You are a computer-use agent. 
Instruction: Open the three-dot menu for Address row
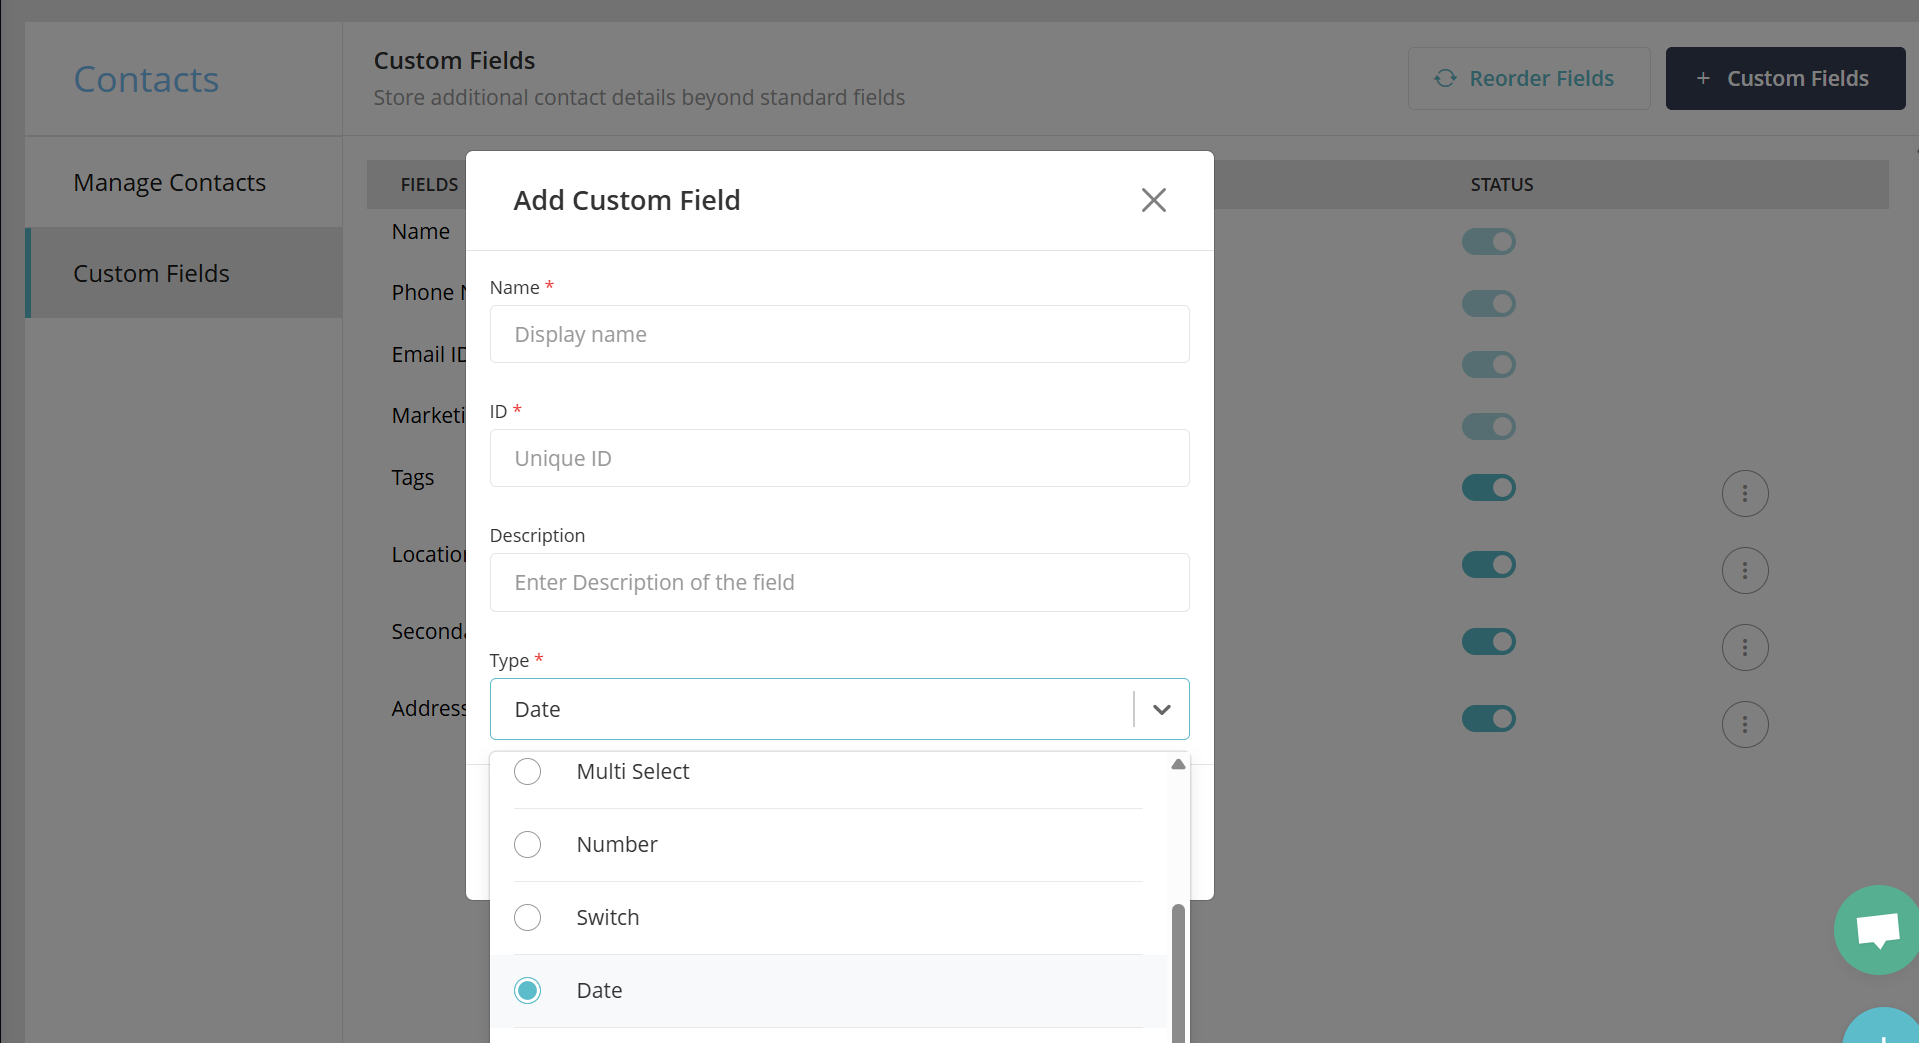[x=1744, y=724]
